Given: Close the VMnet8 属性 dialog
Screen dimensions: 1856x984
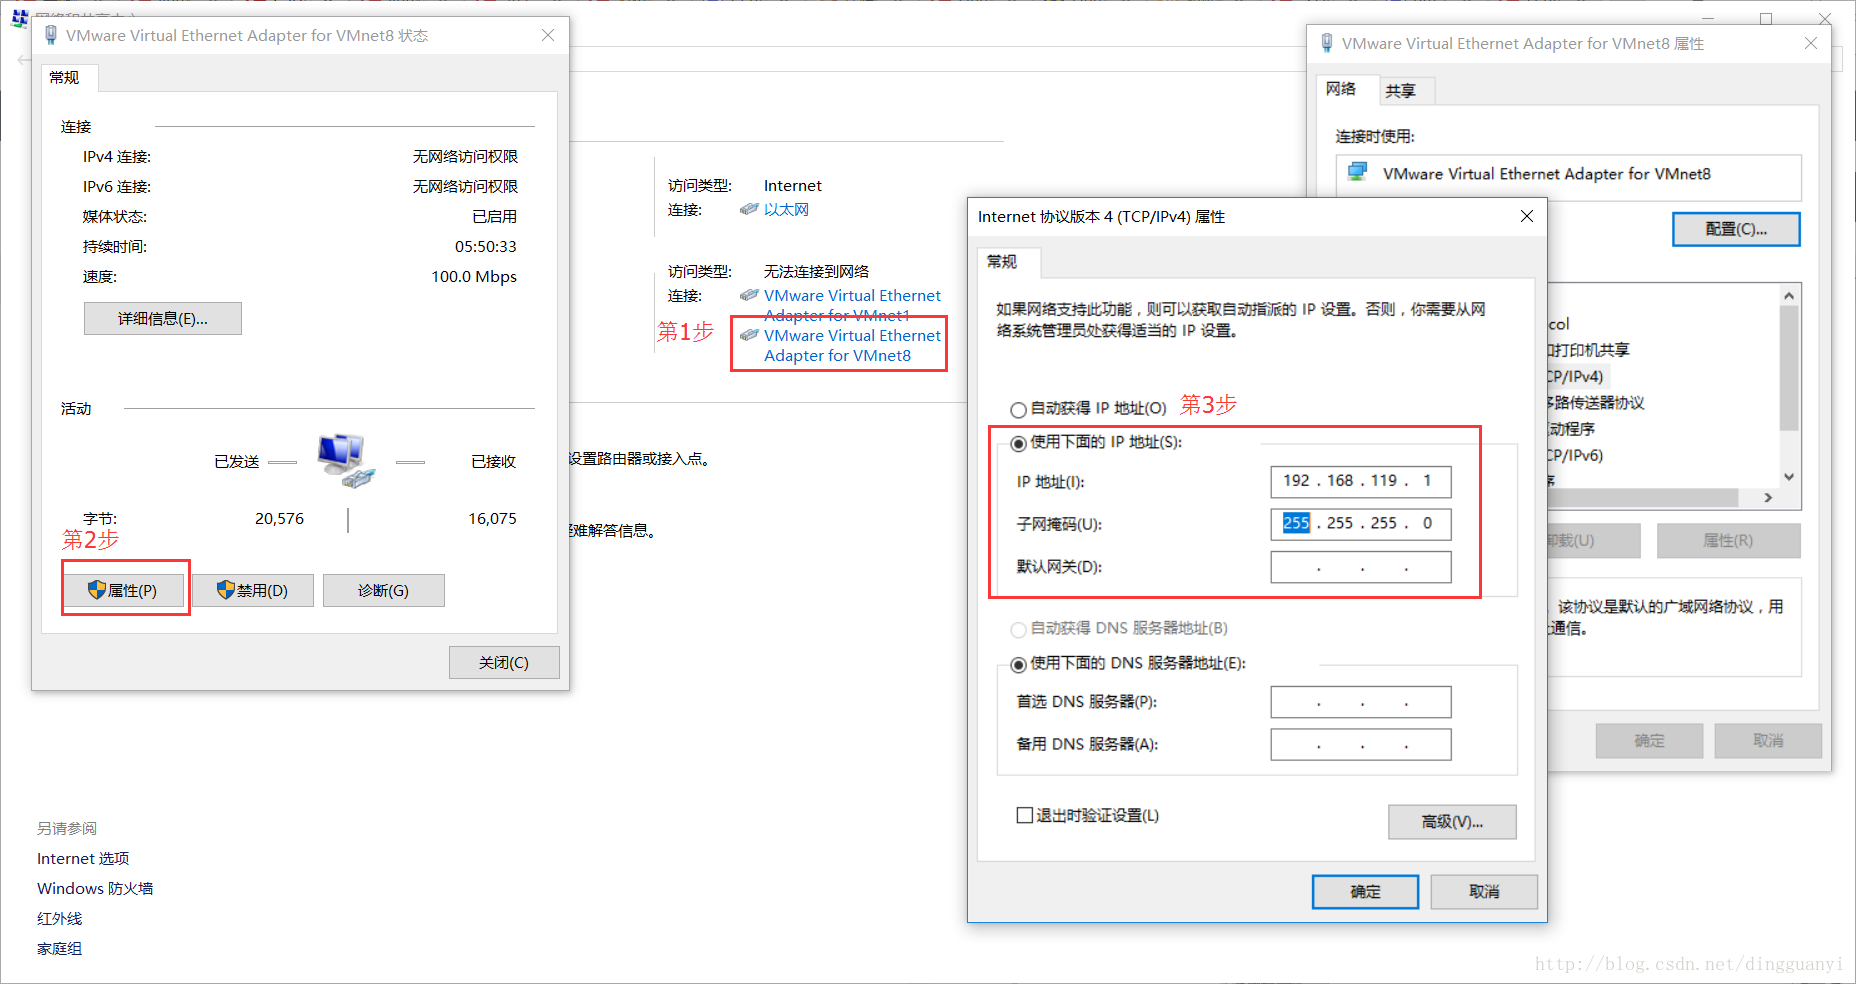Looking at the screenshot, I should tap(1810, 43).
